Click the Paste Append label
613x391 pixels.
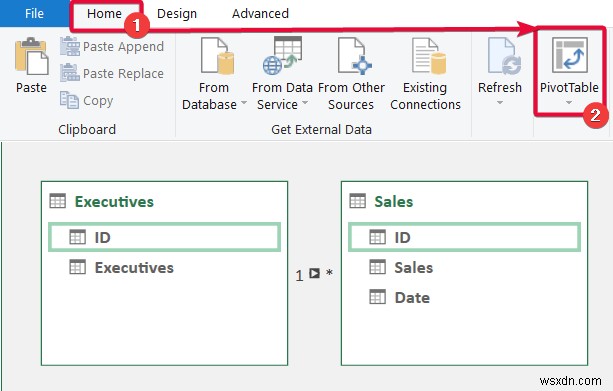coord(124,47)
